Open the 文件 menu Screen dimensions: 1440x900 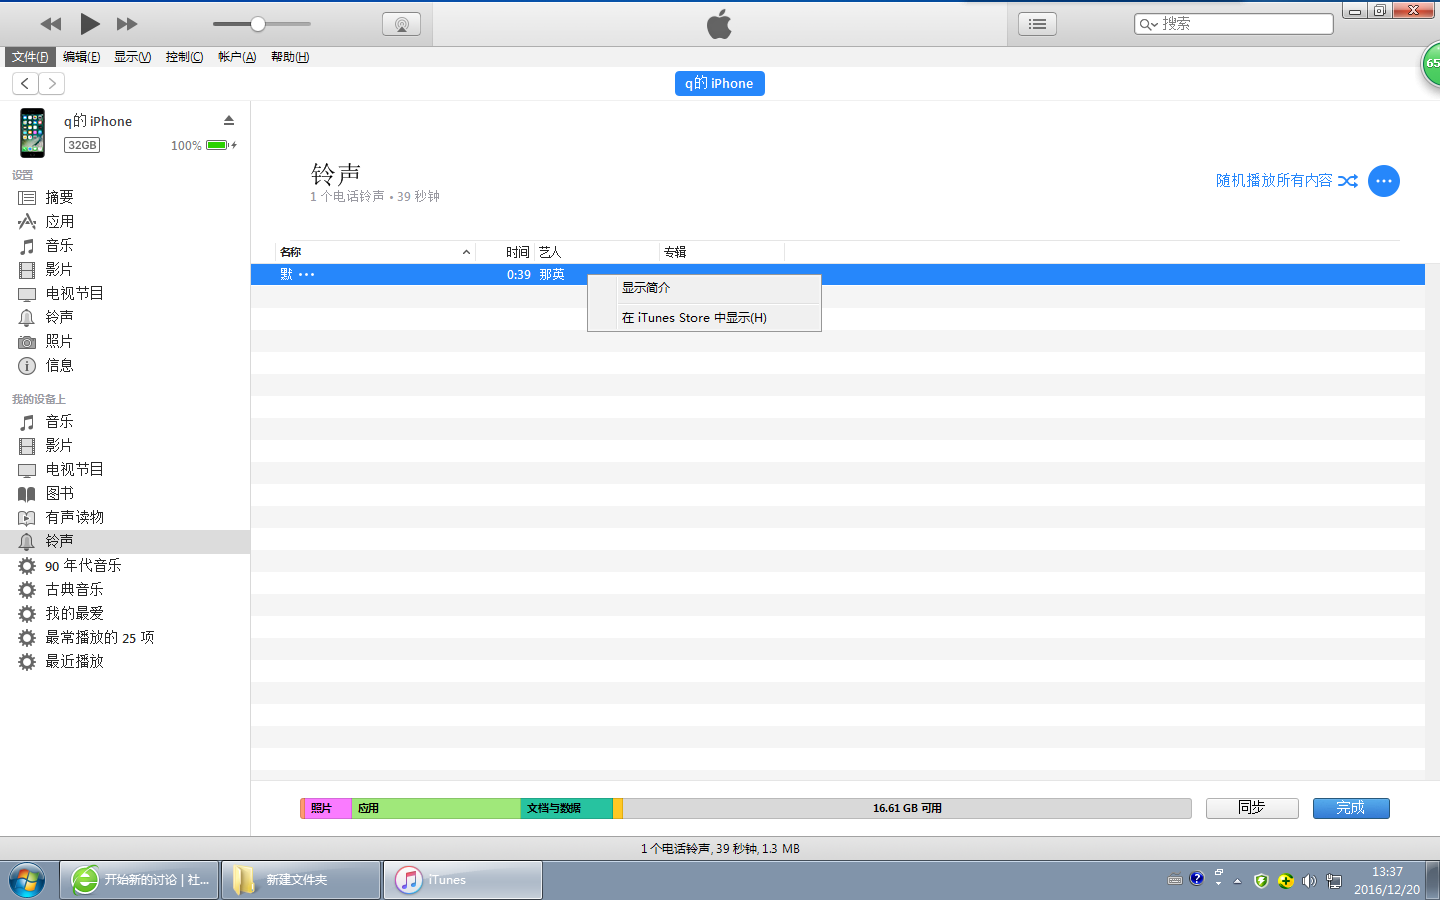click(x=29, y=57)
